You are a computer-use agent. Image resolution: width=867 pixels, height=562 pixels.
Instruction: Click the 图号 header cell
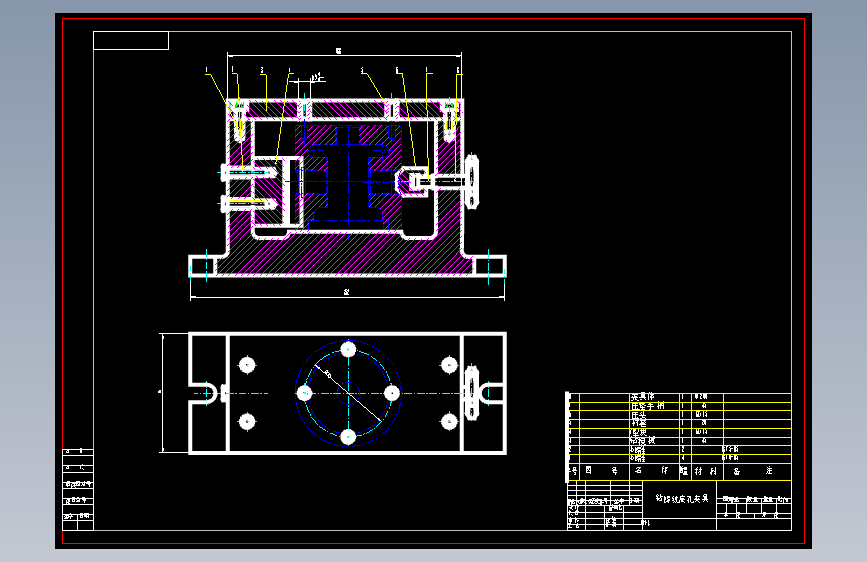pos(604,471)
